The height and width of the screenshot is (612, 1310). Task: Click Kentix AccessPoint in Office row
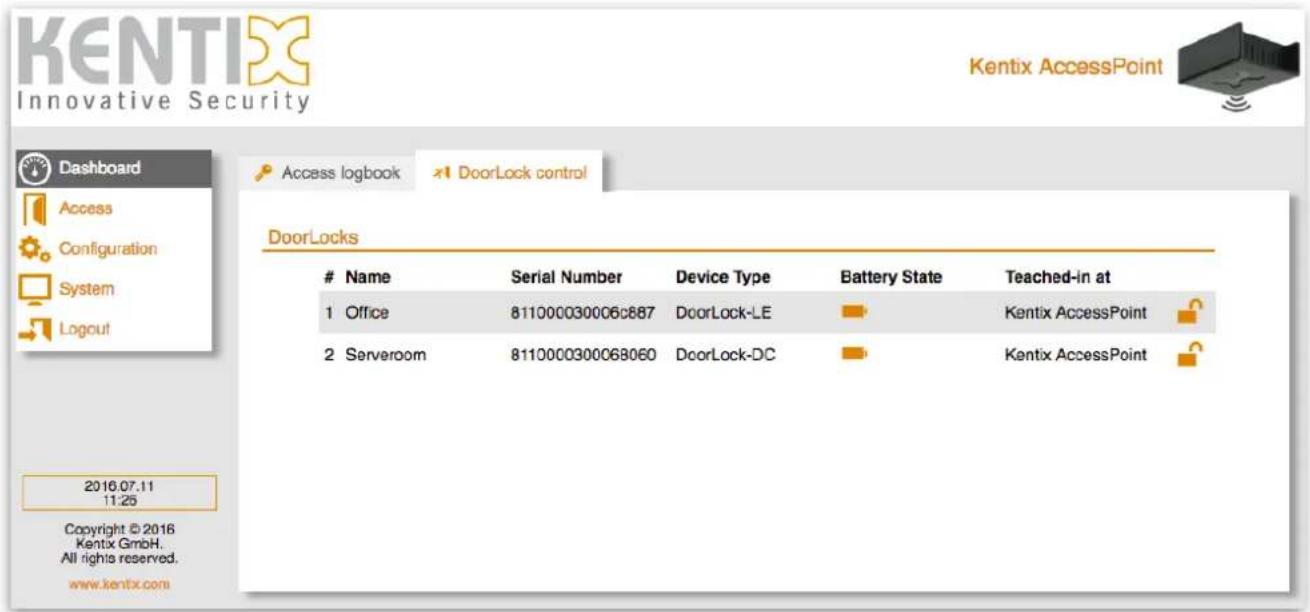pyautogui.click(x=1076, y=312)
